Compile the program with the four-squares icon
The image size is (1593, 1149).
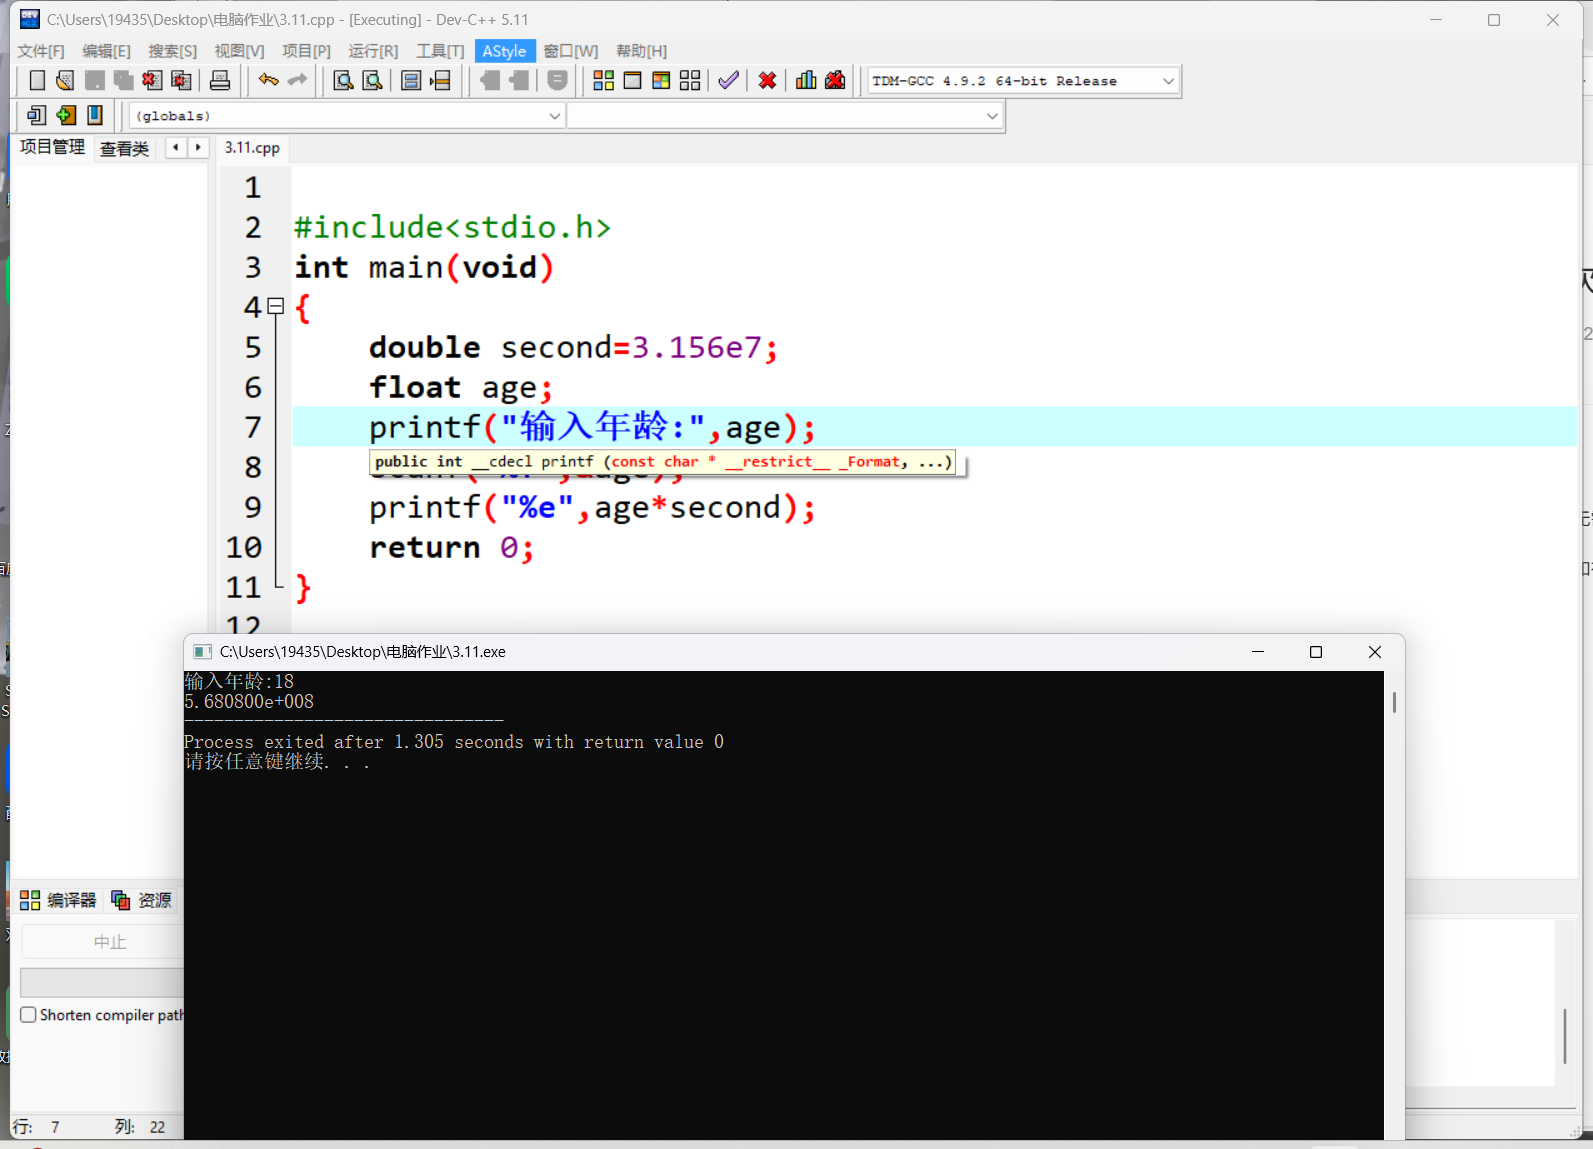coord(604,81)
